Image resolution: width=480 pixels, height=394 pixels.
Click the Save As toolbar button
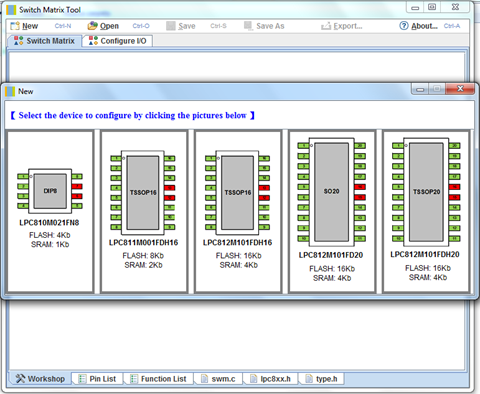tap(264, 26)
